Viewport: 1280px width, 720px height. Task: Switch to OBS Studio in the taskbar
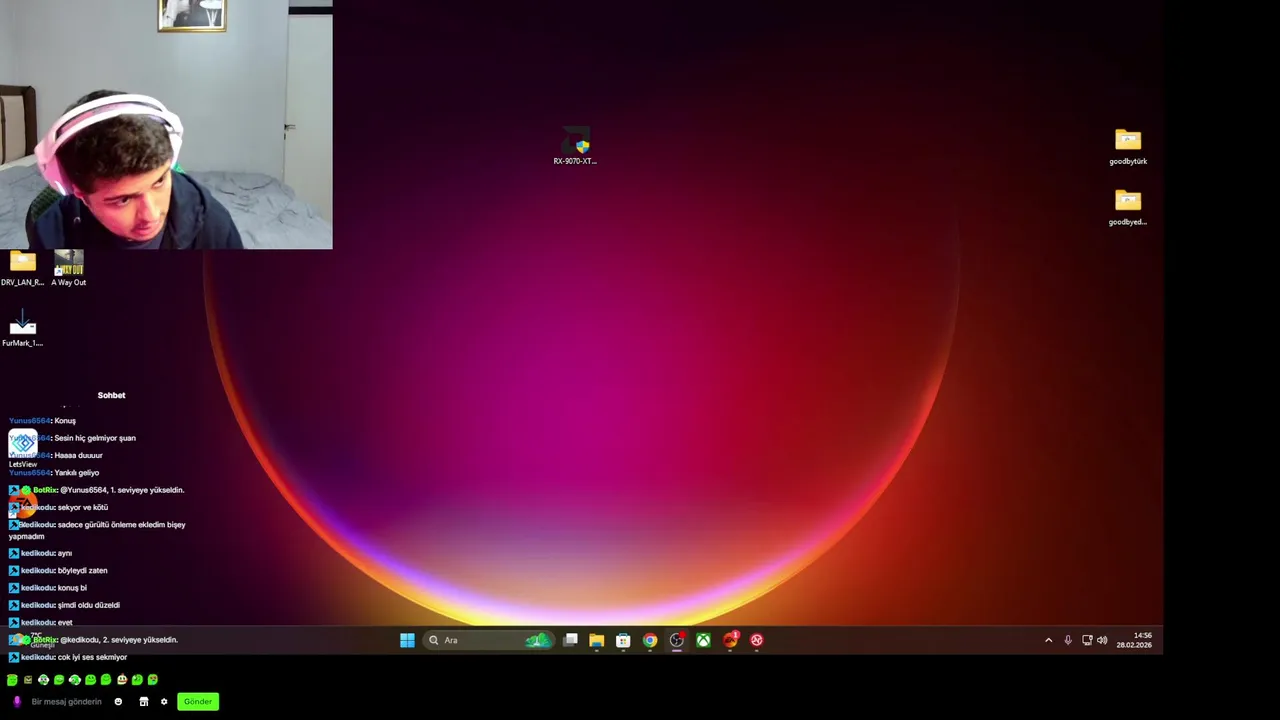click(677, 640)
